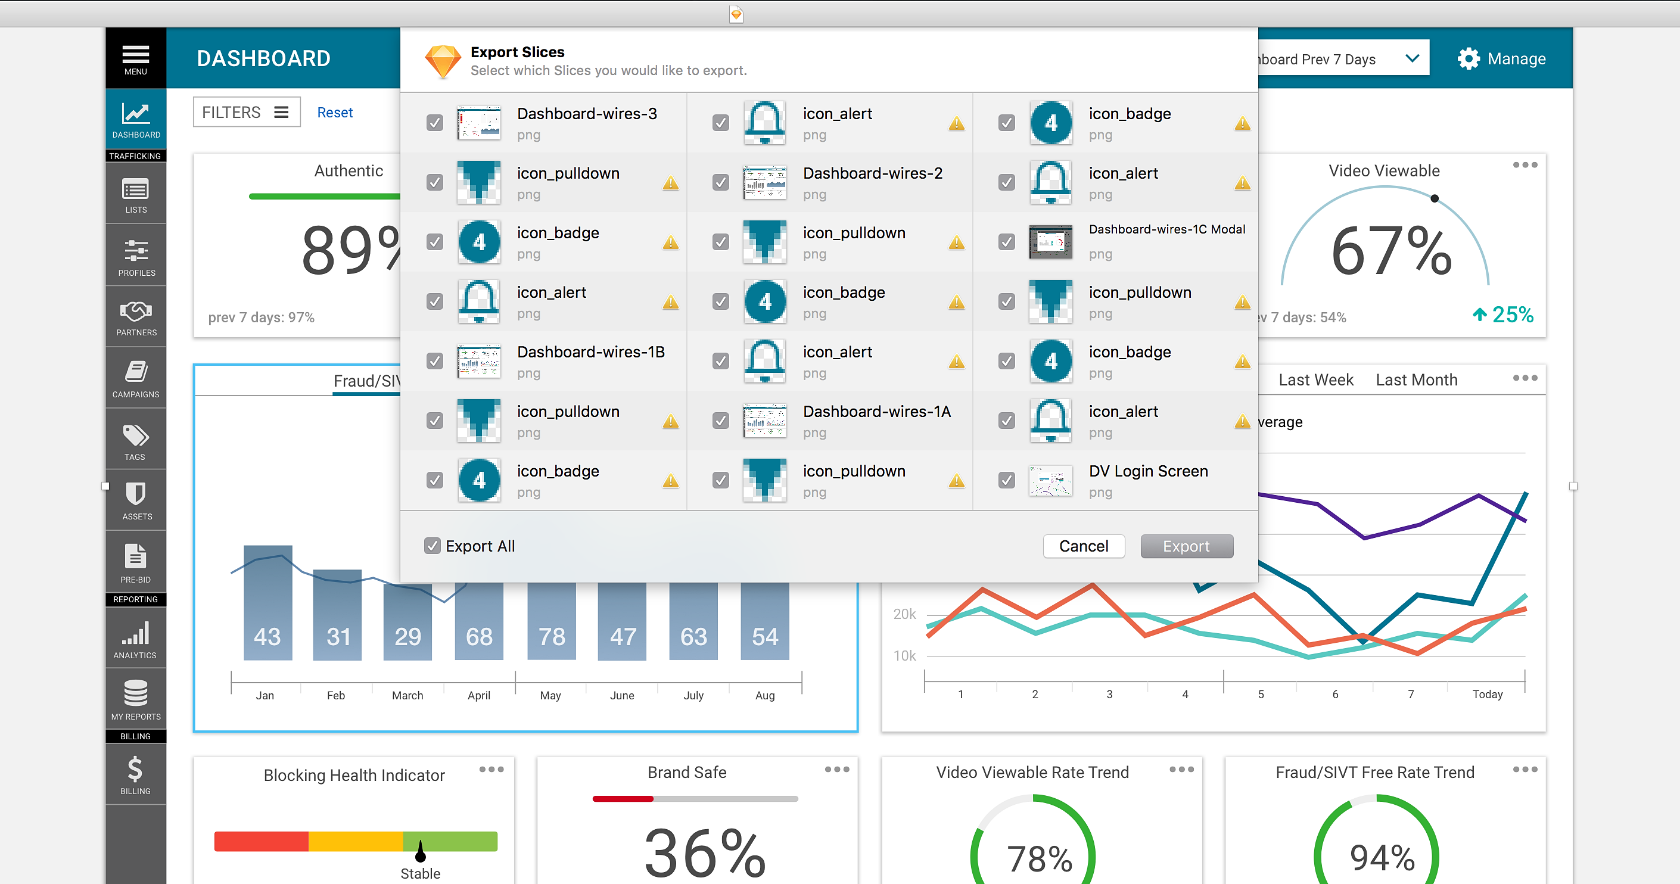The width and height of the screenshot is (1680, 884).
Task: Click the Billing dollar icon
Action: tap(136, 774)
